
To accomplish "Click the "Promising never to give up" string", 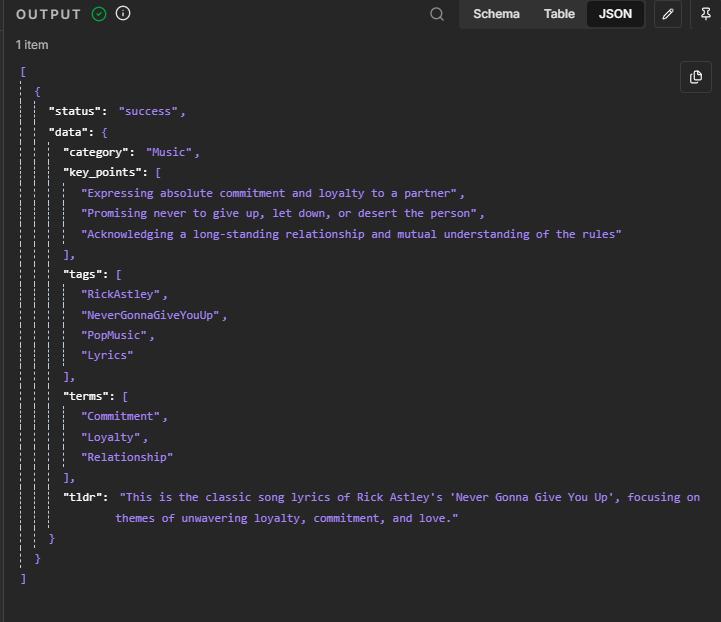I will coord(279,213).
